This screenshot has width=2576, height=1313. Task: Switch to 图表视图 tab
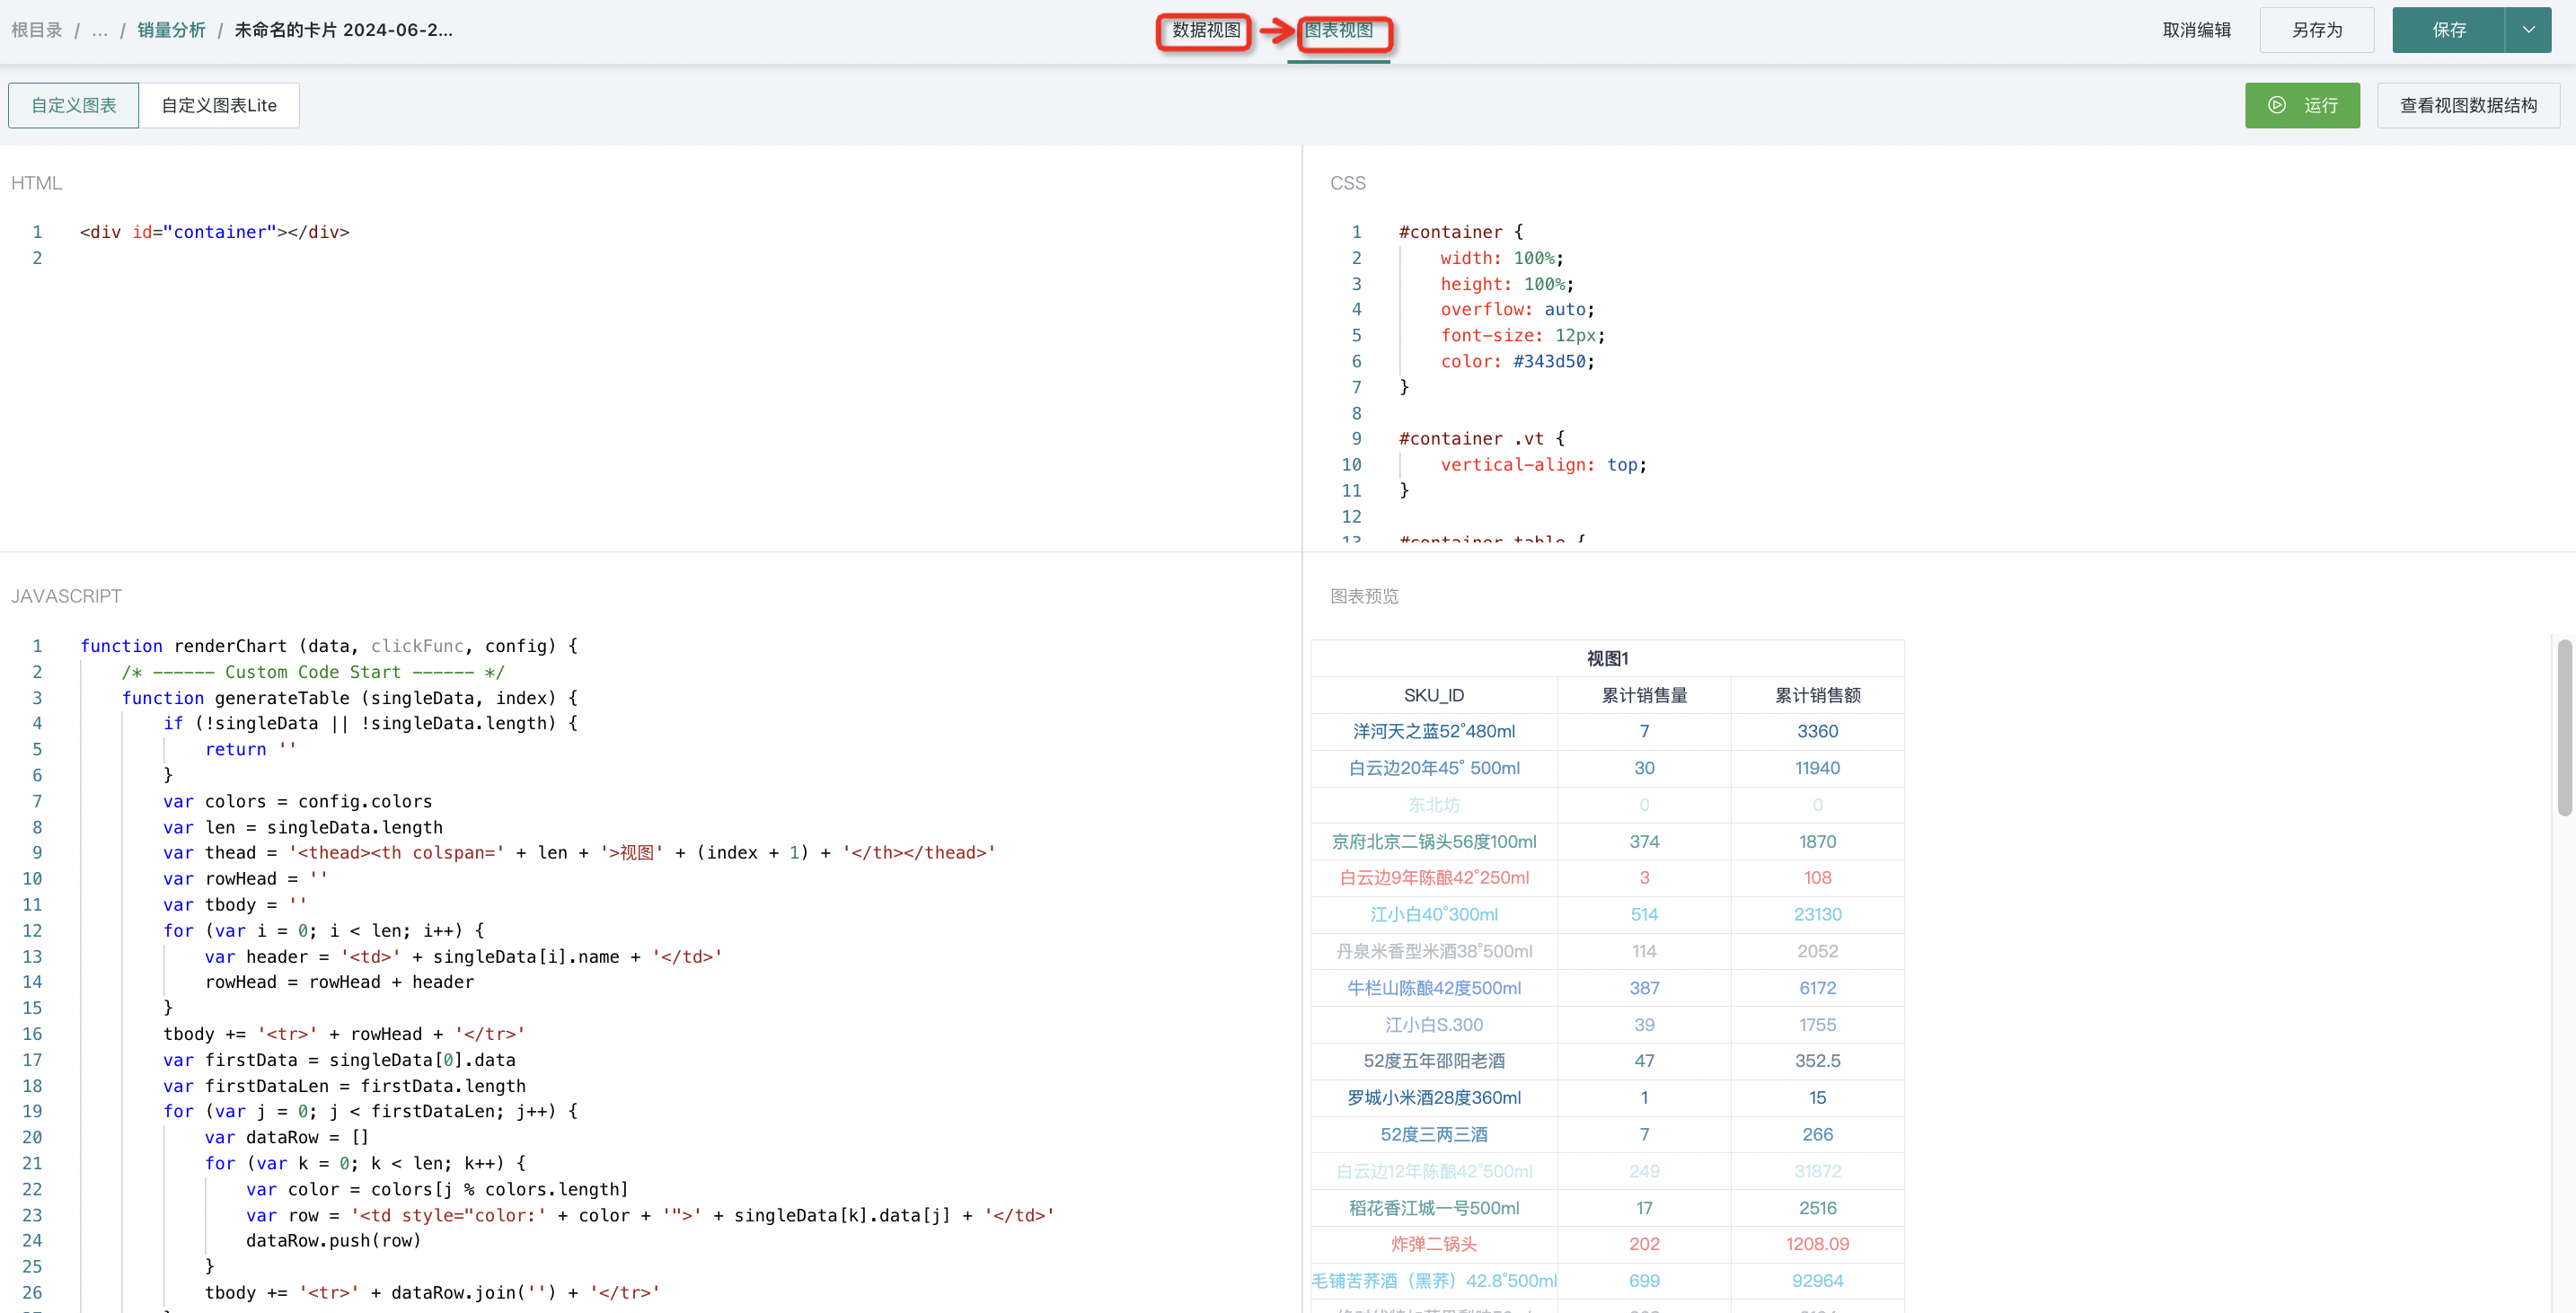1338,30
